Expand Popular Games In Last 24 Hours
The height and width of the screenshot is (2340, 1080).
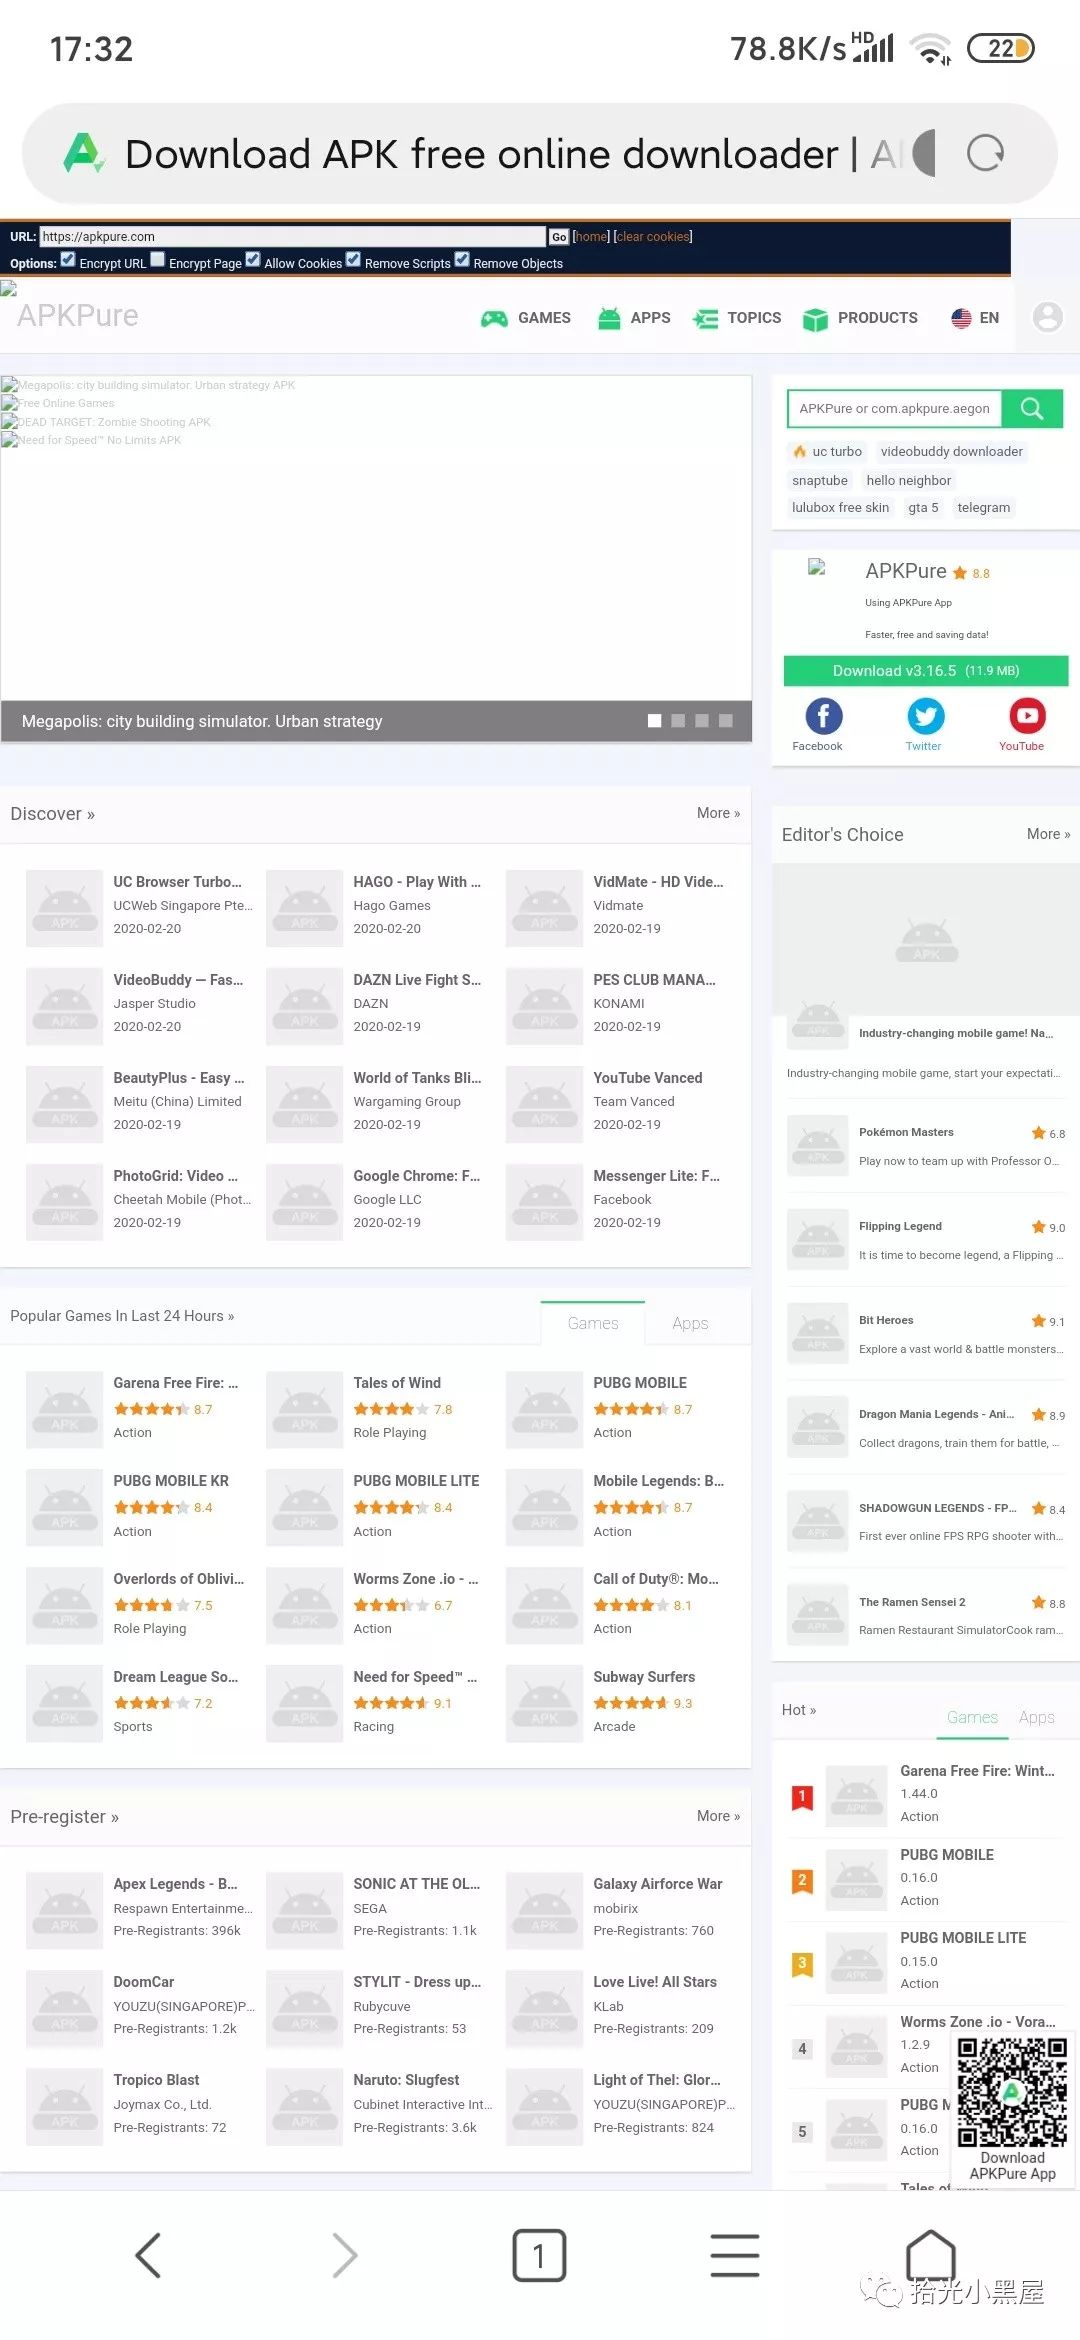[122, 1316]
